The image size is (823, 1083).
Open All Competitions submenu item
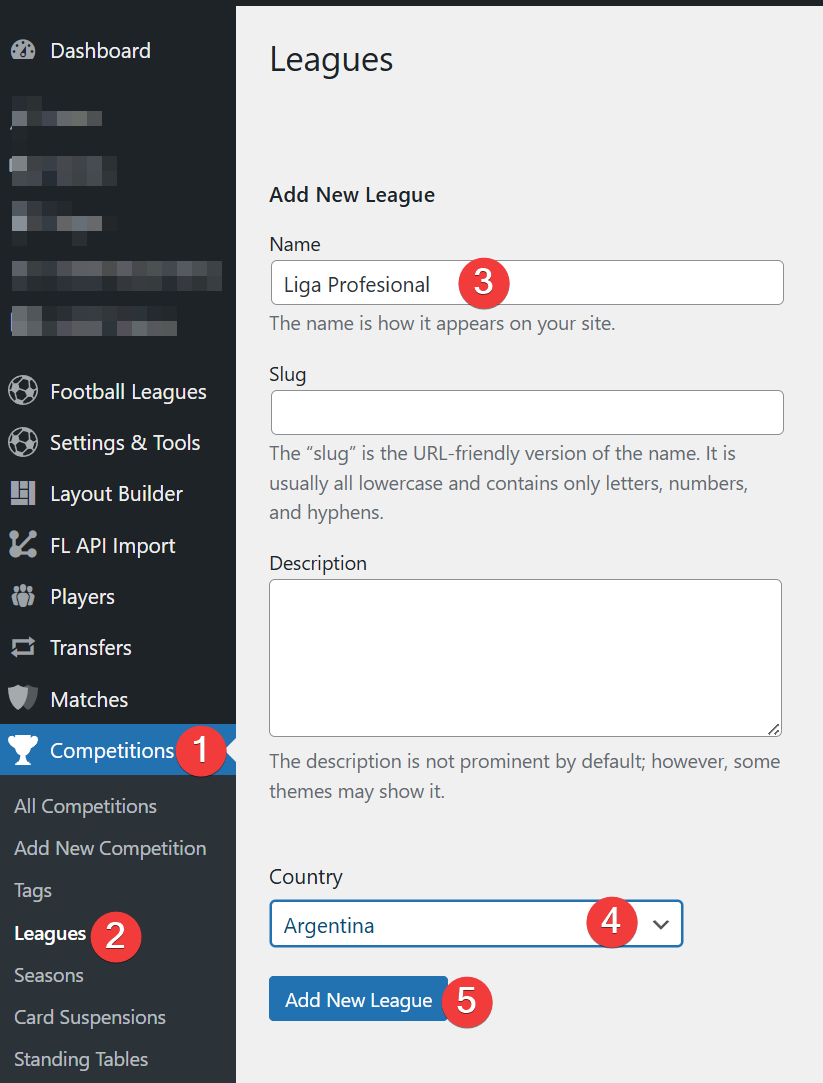click(86, 806)
